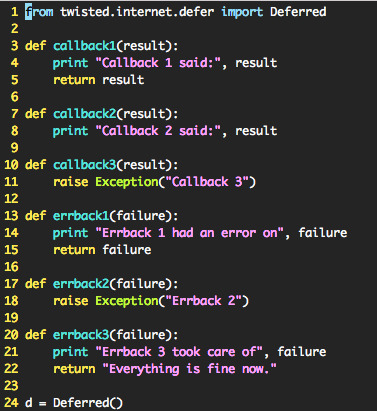Click line number 7 in the gutter

(14, 114)
